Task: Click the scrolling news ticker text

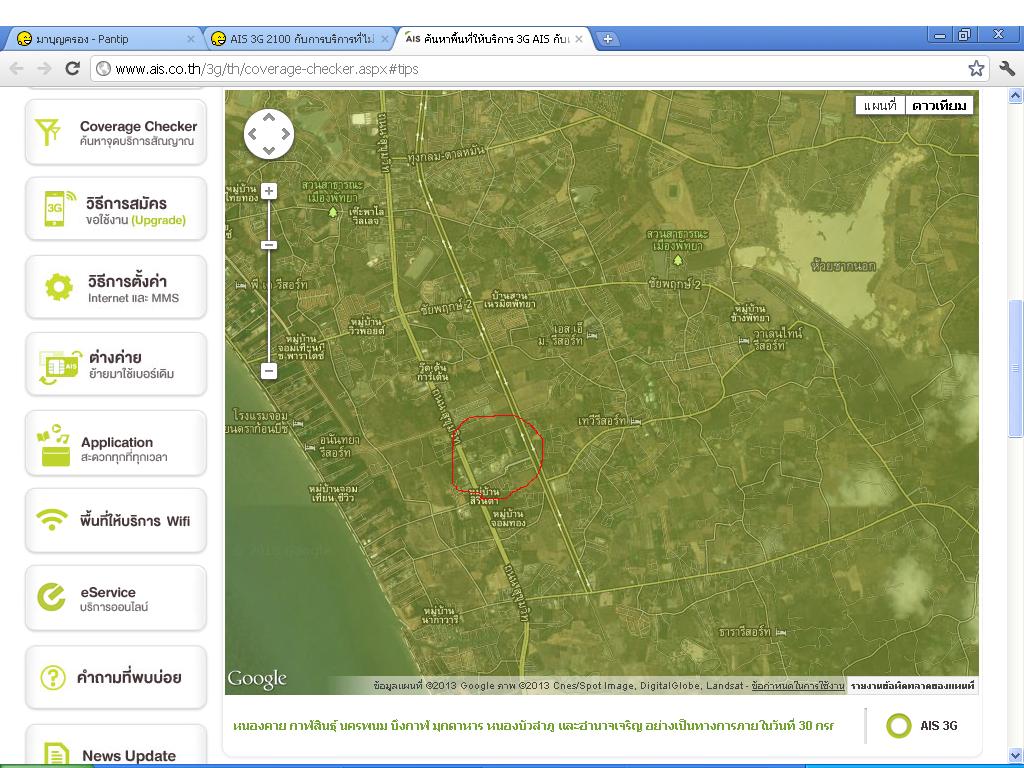Action: tap(533, 726)
